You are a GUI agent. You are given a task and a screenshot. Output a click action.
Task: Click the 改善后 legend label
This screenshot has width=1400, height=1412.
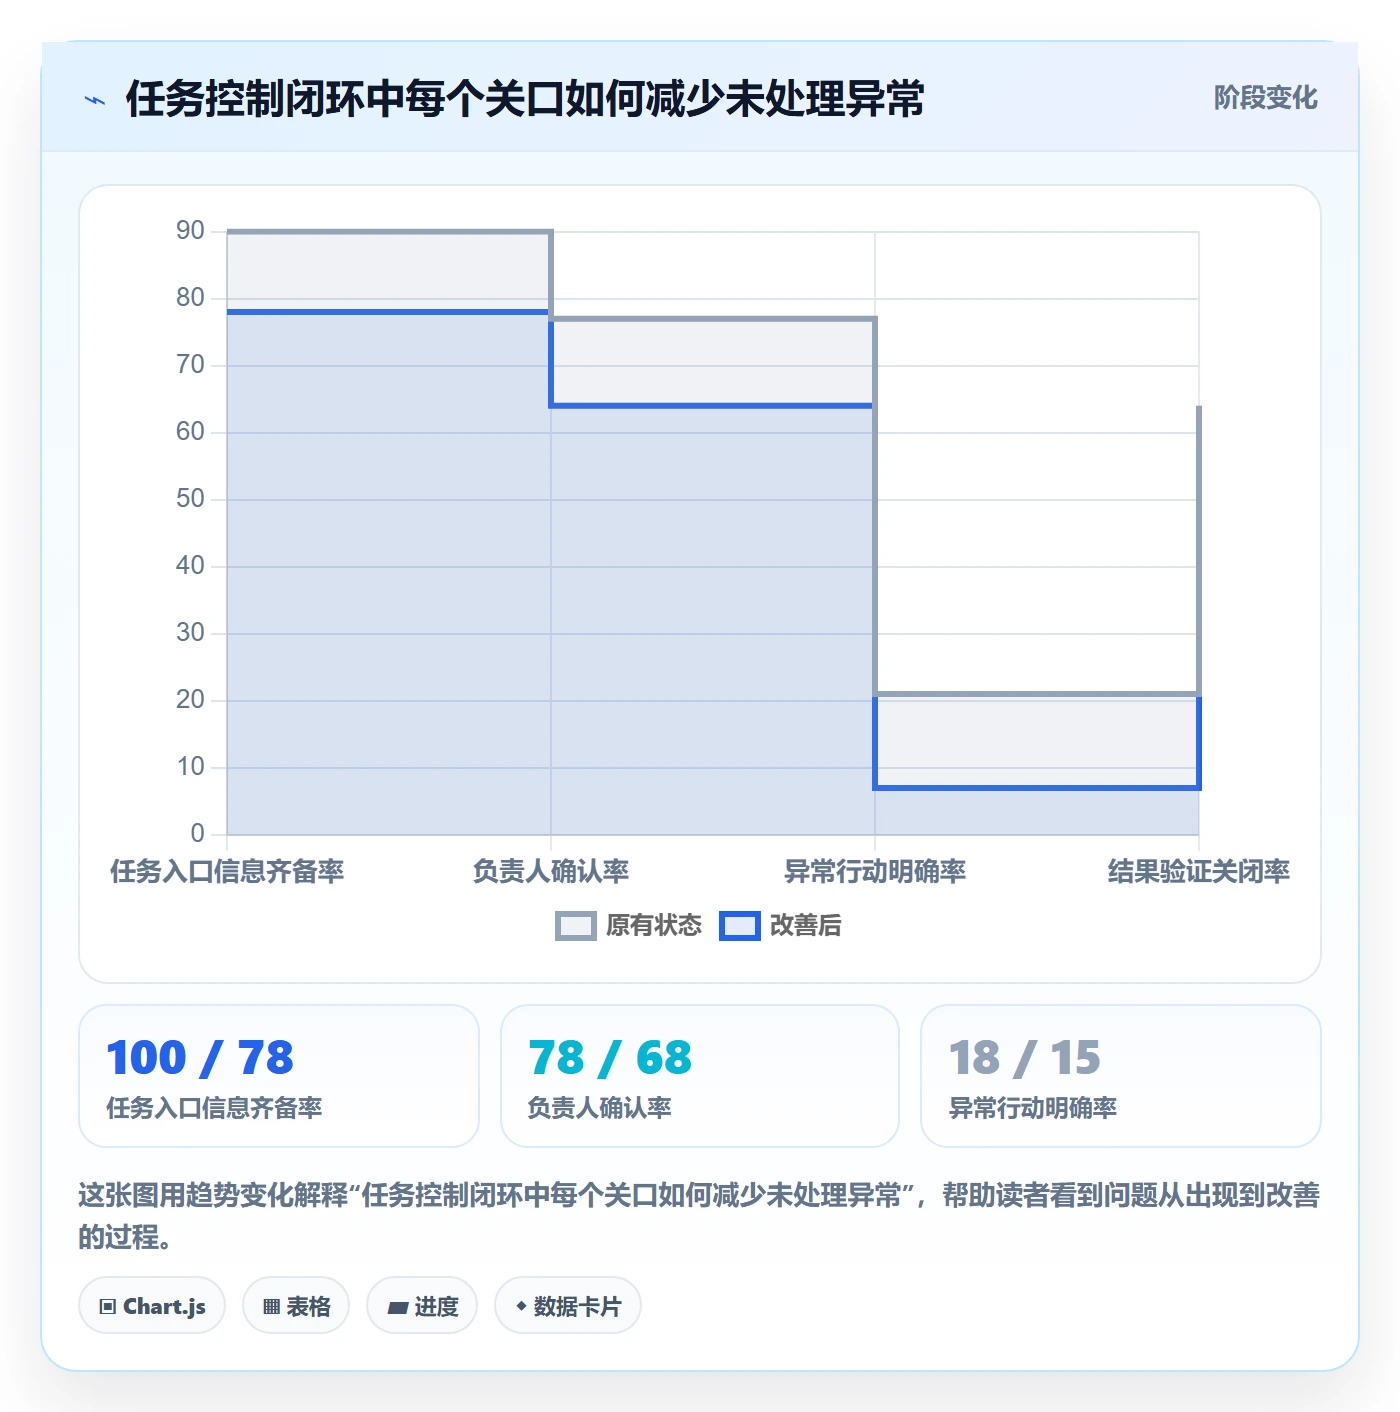pos(806,926)
